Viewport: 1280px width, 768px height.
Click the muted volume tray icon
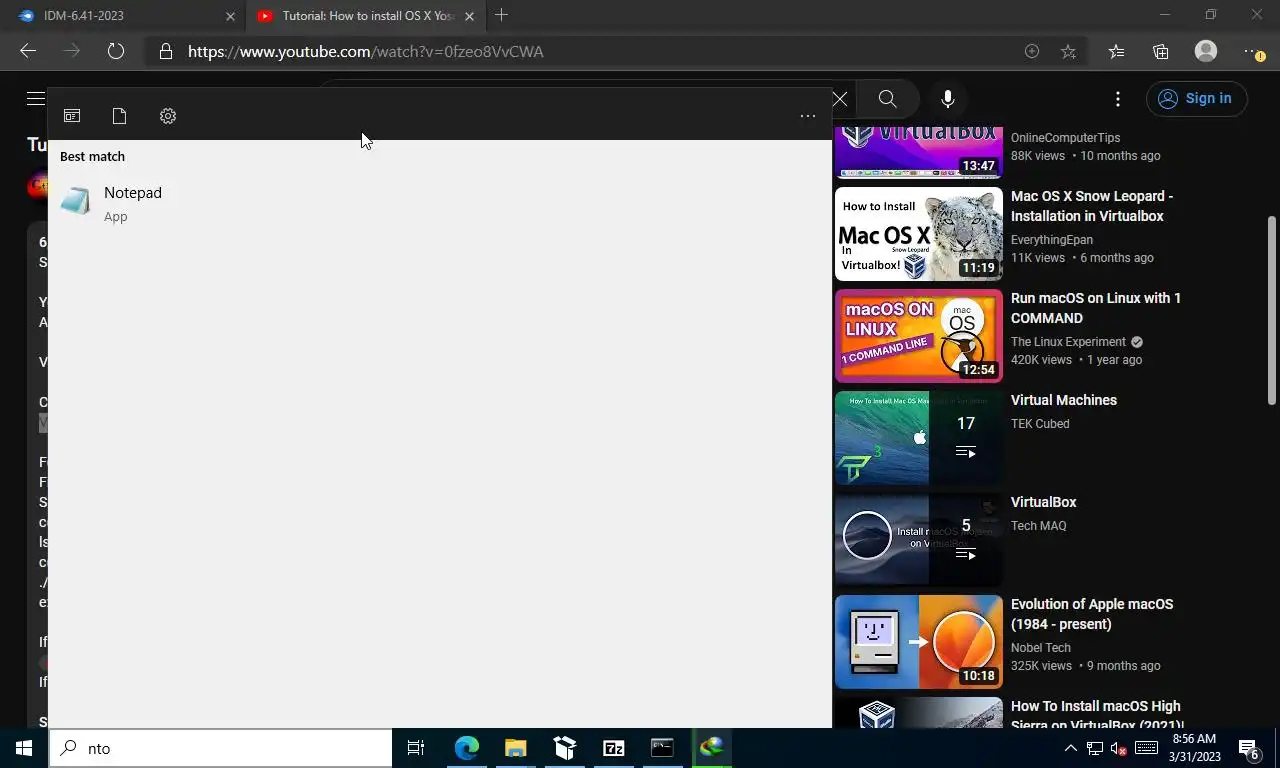[1120, 749]
